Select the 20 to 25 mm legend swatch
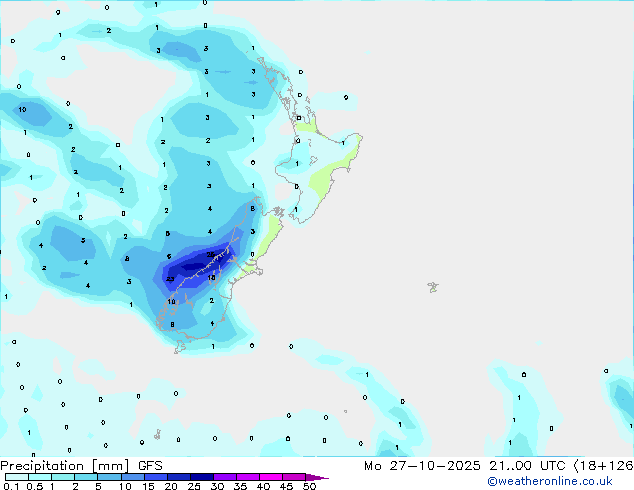 coord(178,477)
